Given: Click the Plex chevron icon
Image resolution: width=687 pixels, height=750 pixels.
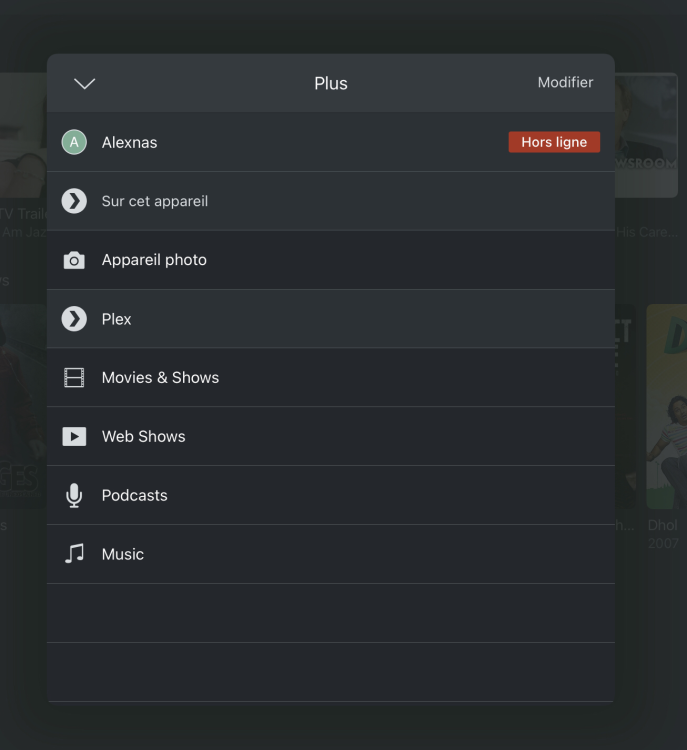Looking at the screenshot, I should coord(74,319).
